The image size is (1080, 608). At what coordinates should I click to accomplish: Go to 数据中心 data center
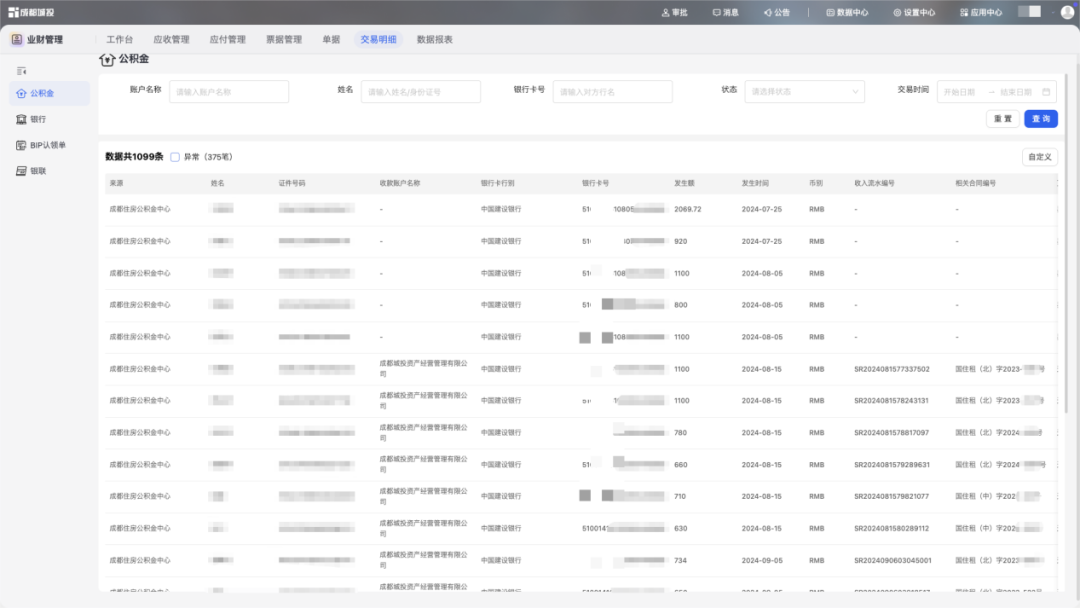point(846,12)
